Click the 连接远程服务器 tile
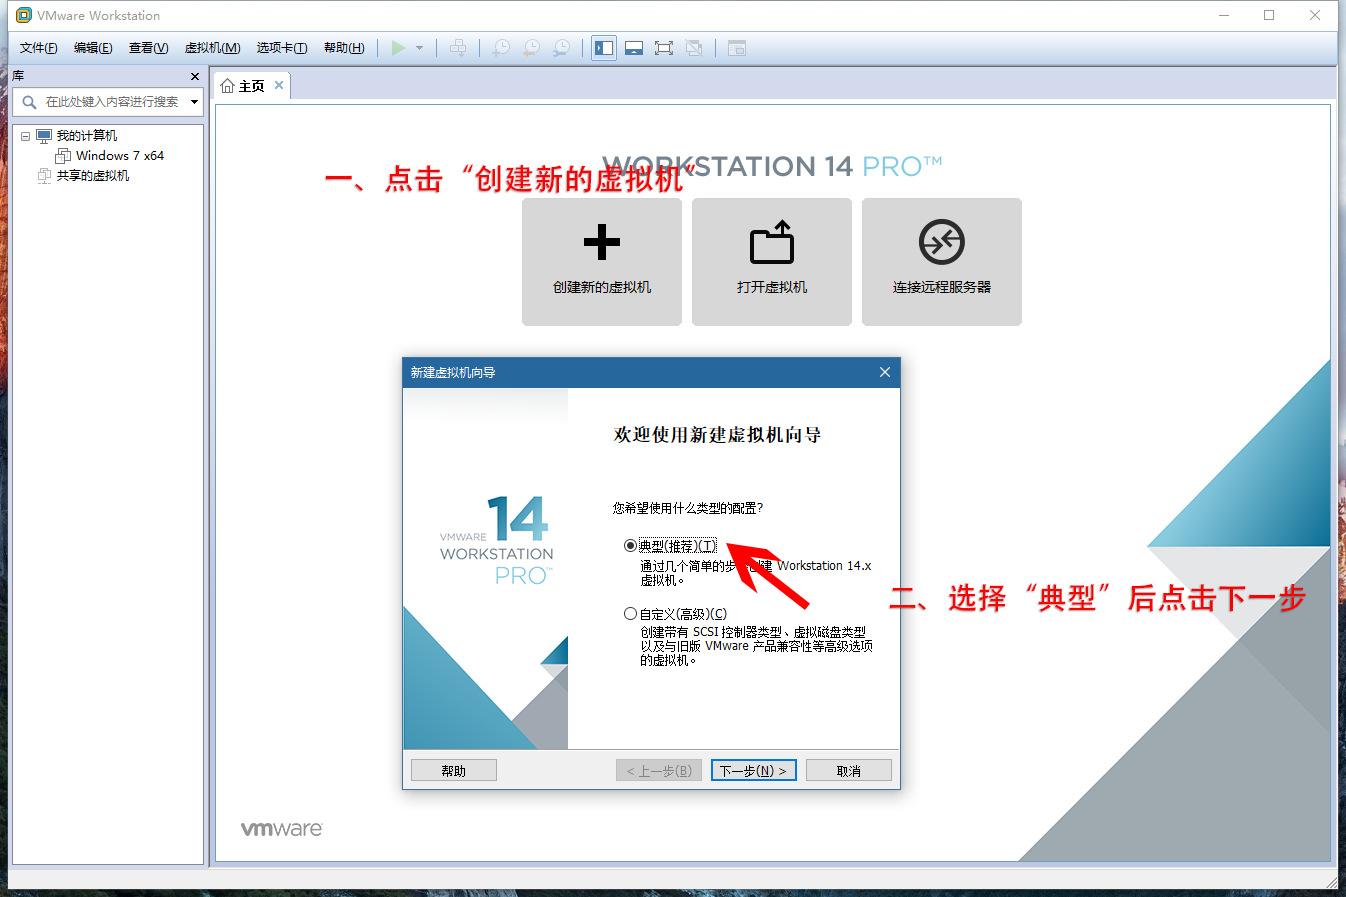Image resolution: width=1346 pixels, height=897 pixels. (942, 261)
